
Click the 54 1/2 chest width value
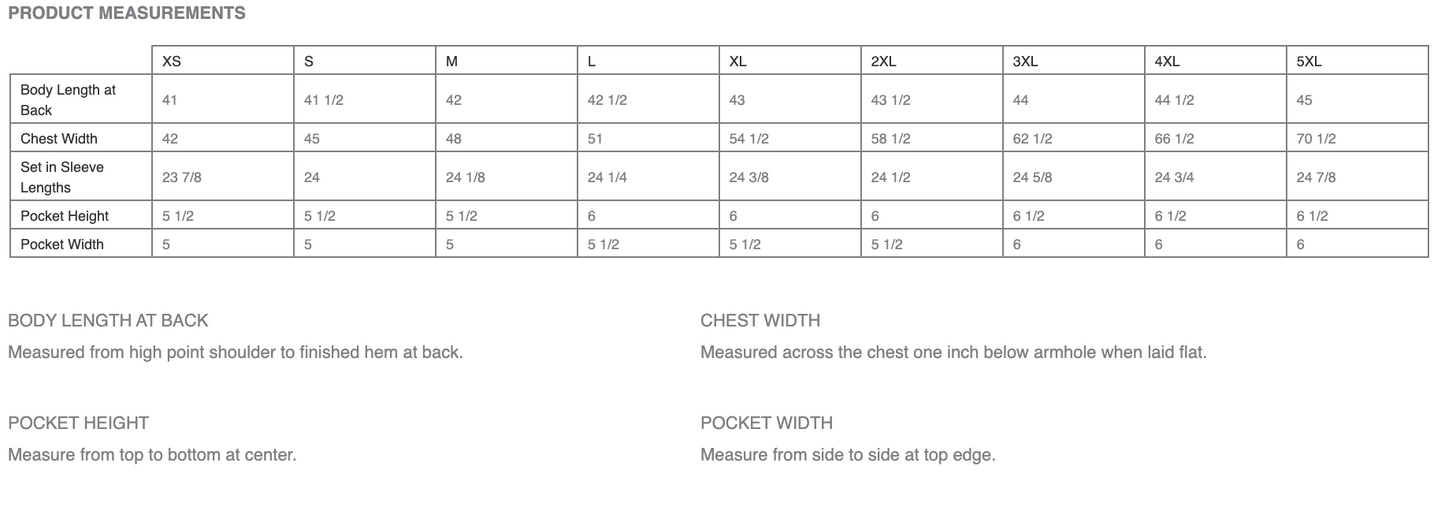(749, 139)
